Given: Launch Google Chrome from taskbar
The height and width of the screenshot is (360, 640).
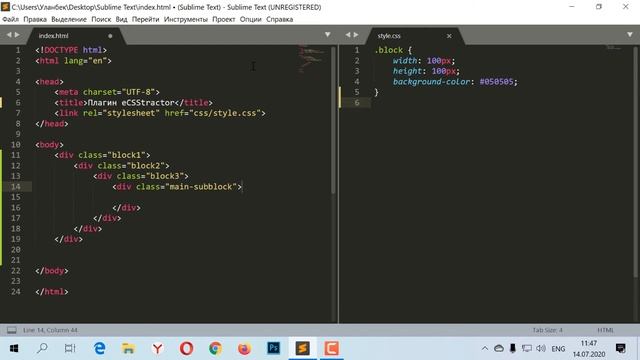Looking at the screenshot, I should [216, 348].
